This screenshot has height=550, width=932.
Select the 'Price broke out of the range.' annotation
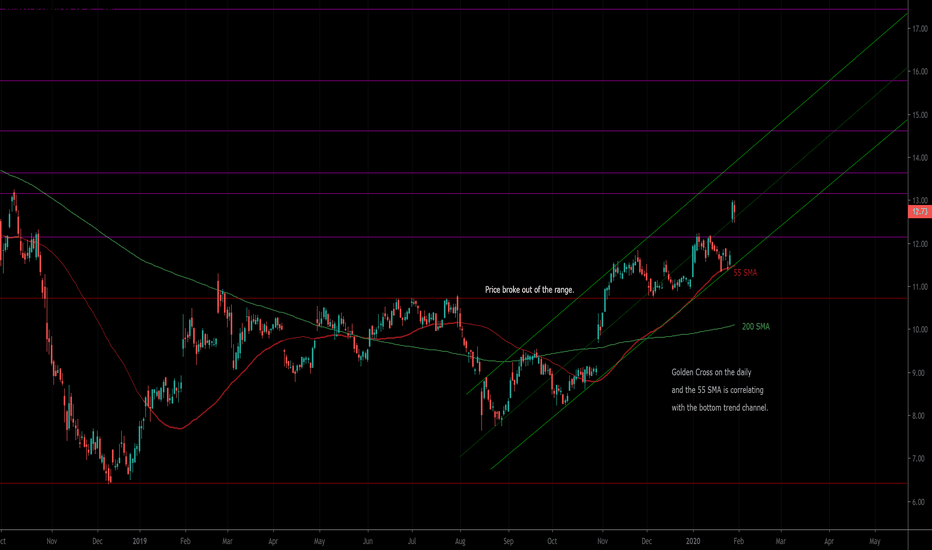(530, 290)
